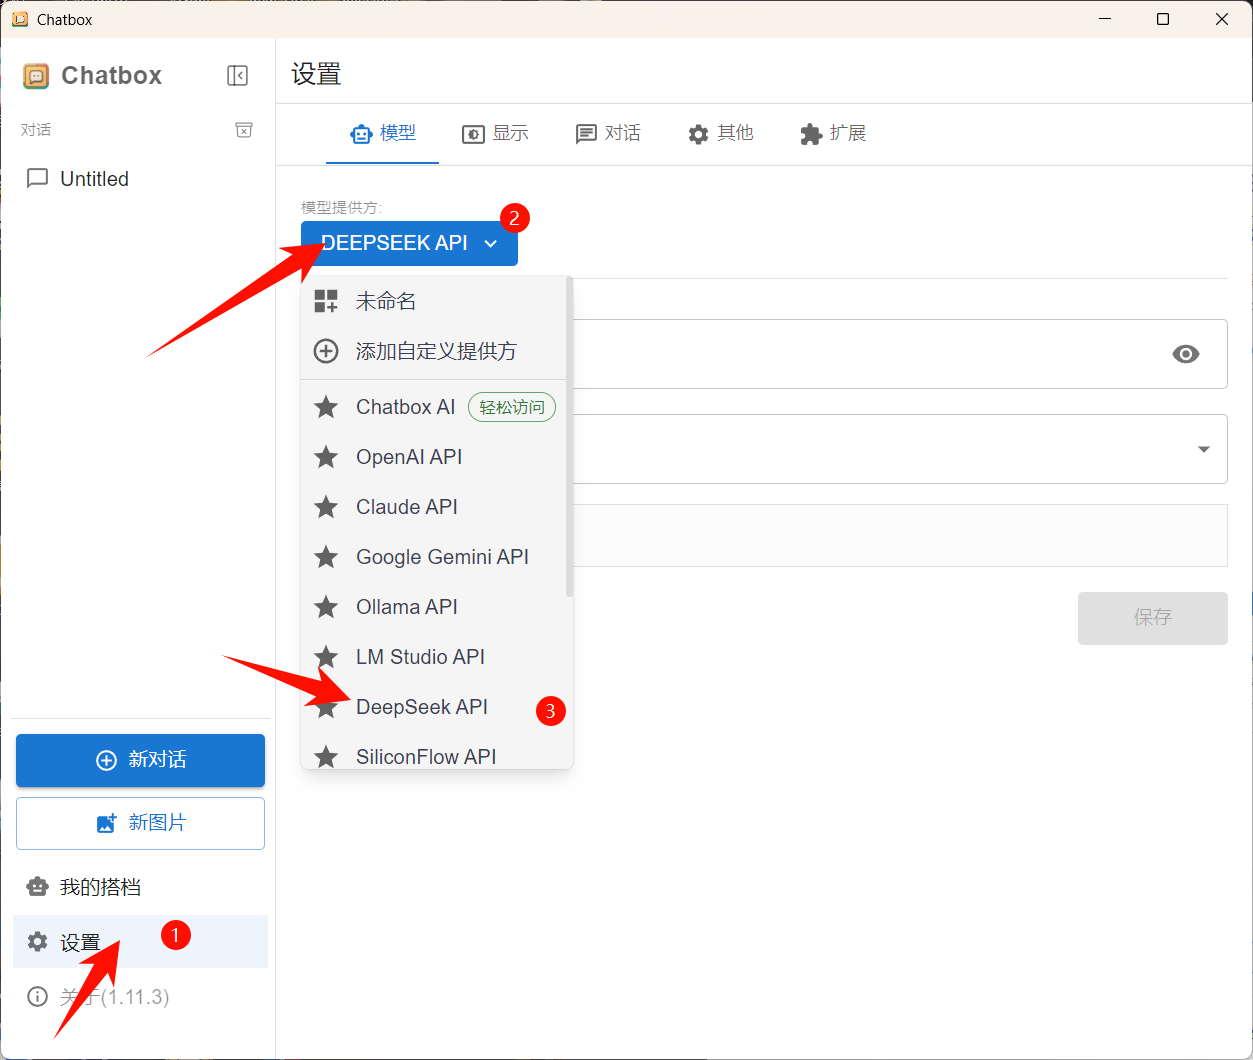Open 我的搭档 in the sidebar

tap(140, 887)
